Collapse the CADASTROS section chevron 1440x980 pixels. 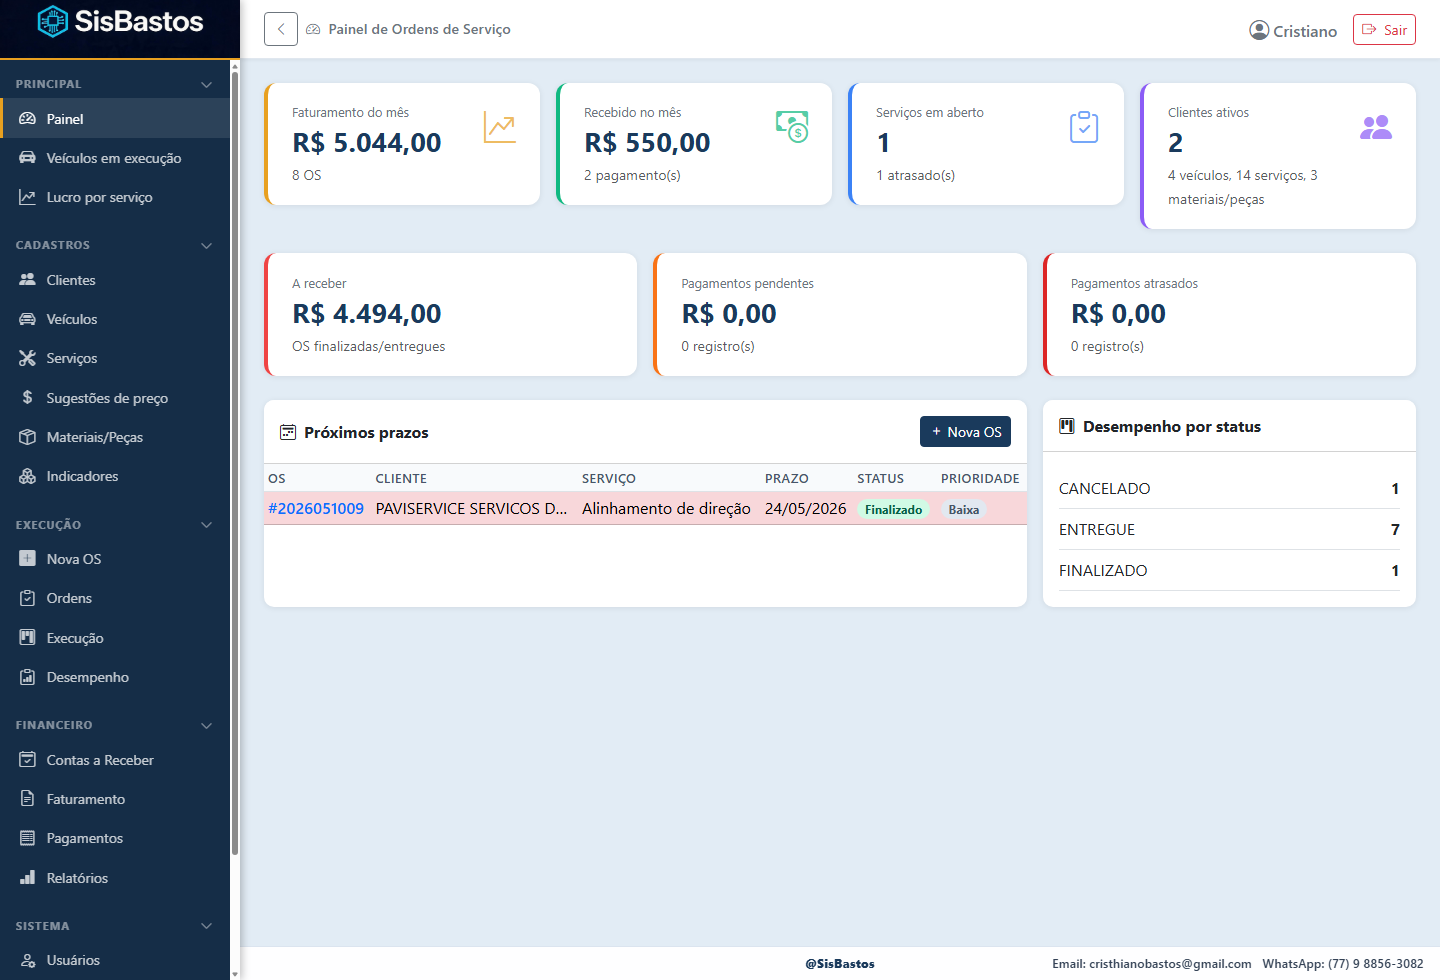coord(206,245)
